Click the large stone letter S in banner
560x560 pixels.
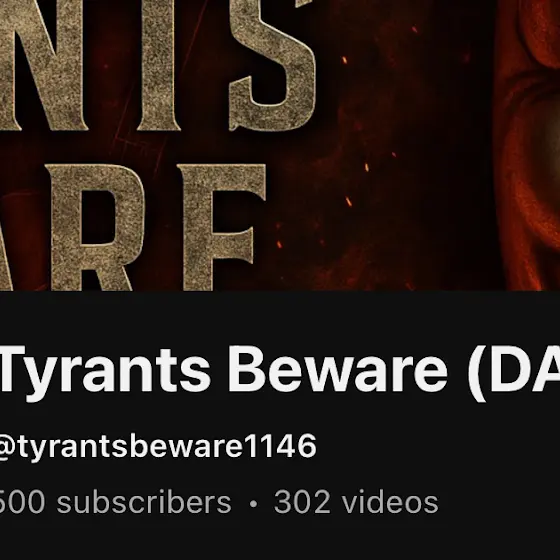point(272,64)
